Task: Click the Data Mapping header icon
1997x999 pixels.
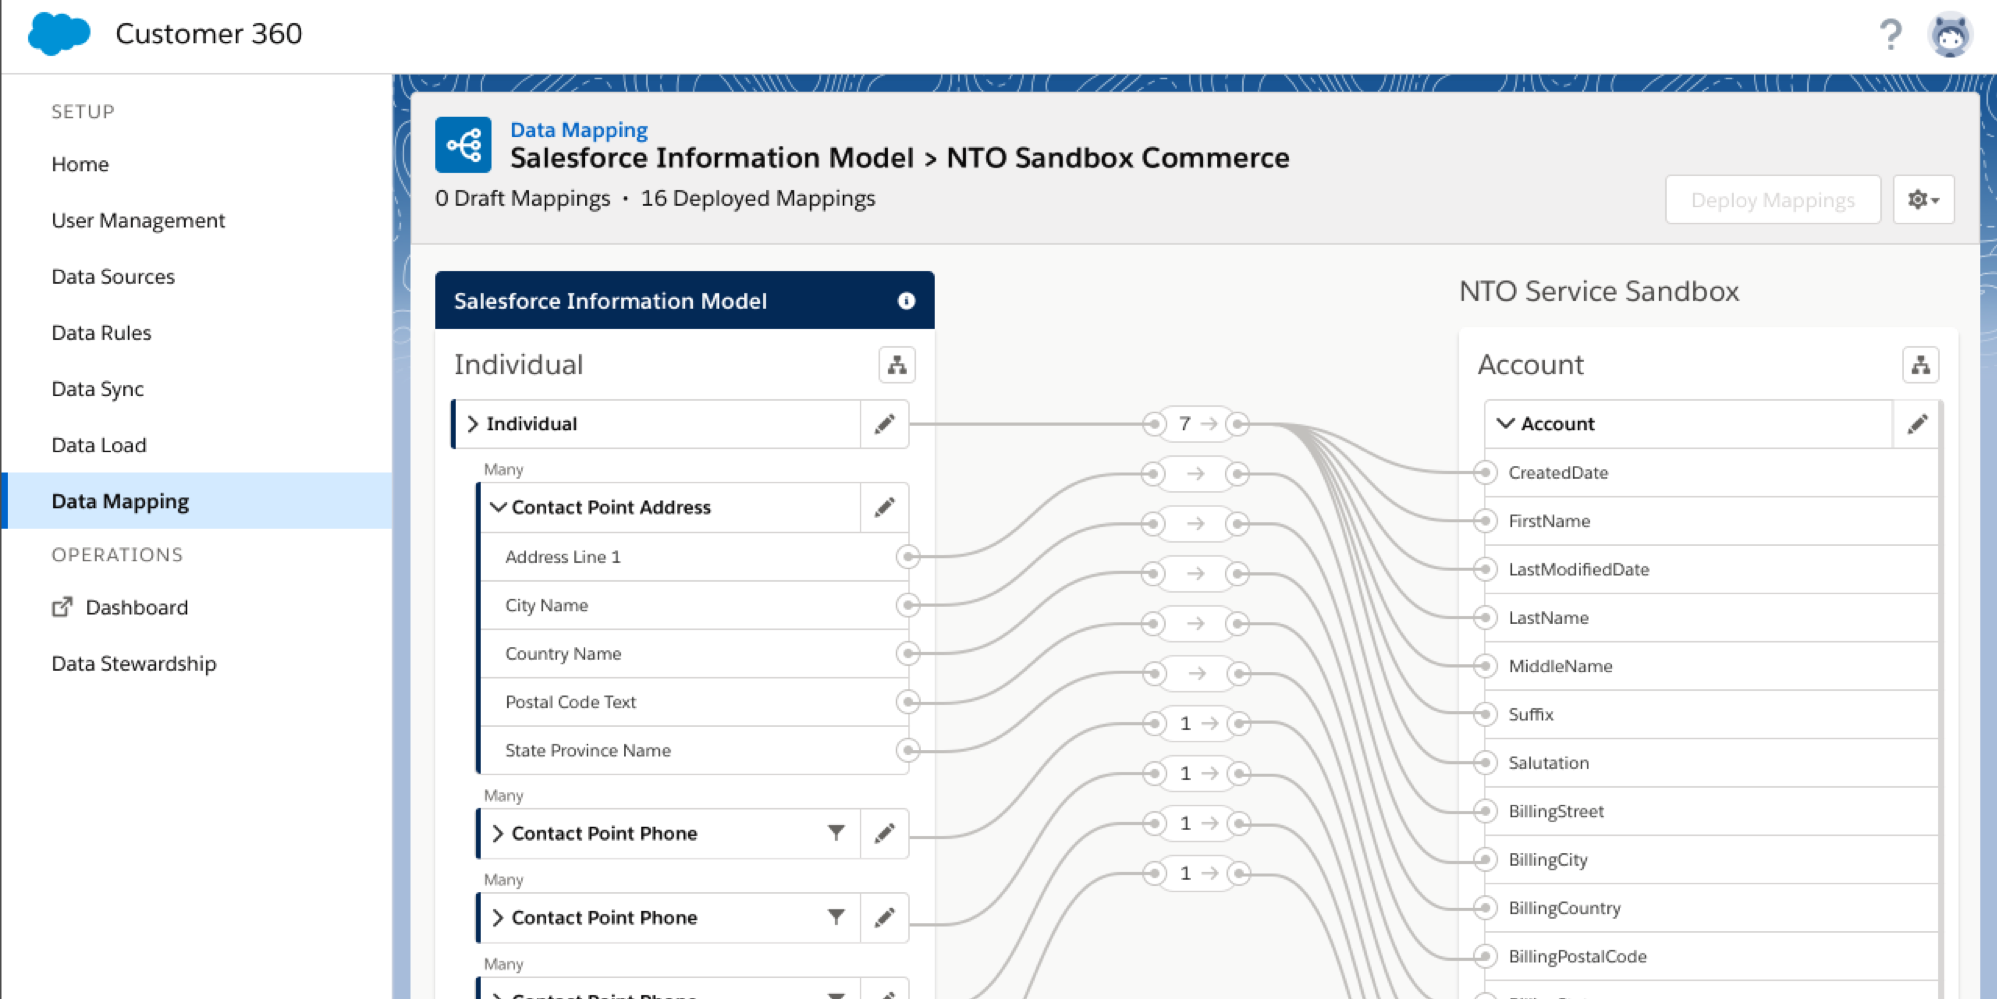Action: coord(463,145)
